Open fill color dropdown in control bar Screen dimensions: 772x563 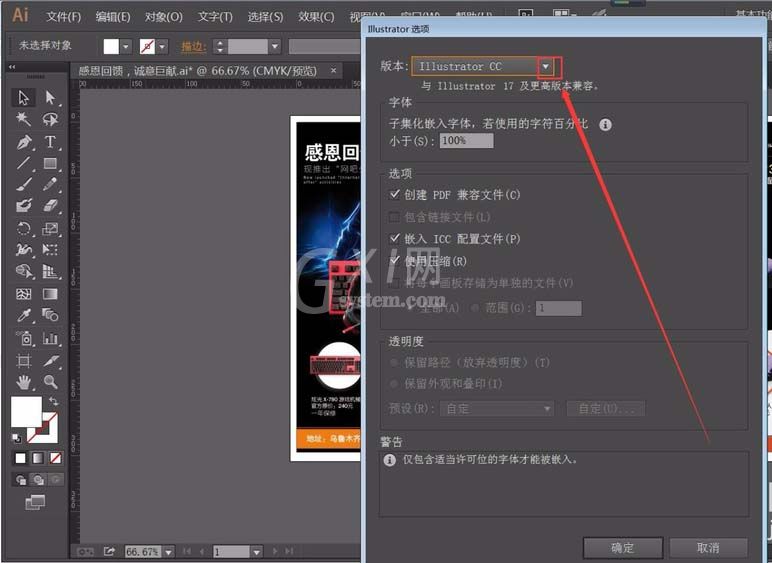pos(126,47)
